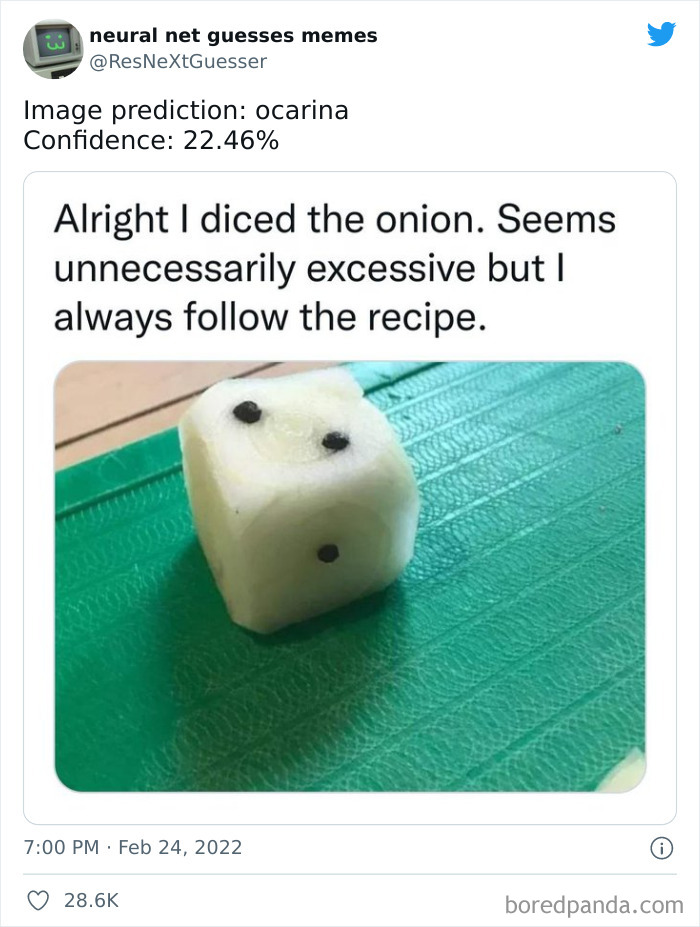Open the 7:00 PM timestamp link
The height and width of the screenshot is (927, 700).
[61, 847]
